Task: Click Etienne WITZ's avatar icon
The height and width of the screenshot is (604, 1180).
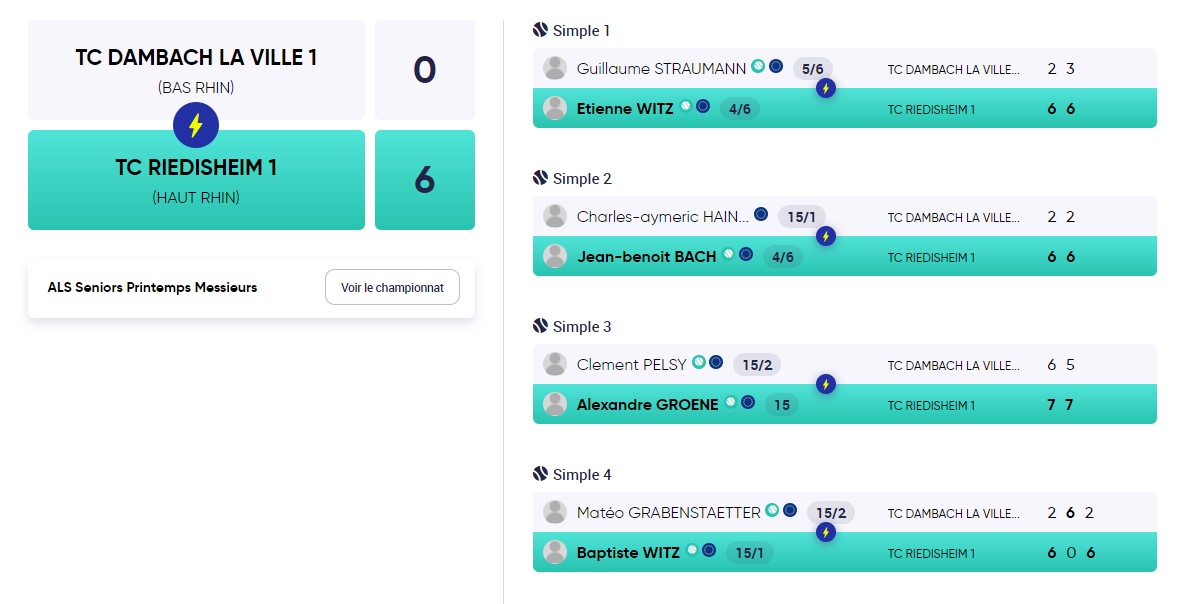Action: coord(555,108)
